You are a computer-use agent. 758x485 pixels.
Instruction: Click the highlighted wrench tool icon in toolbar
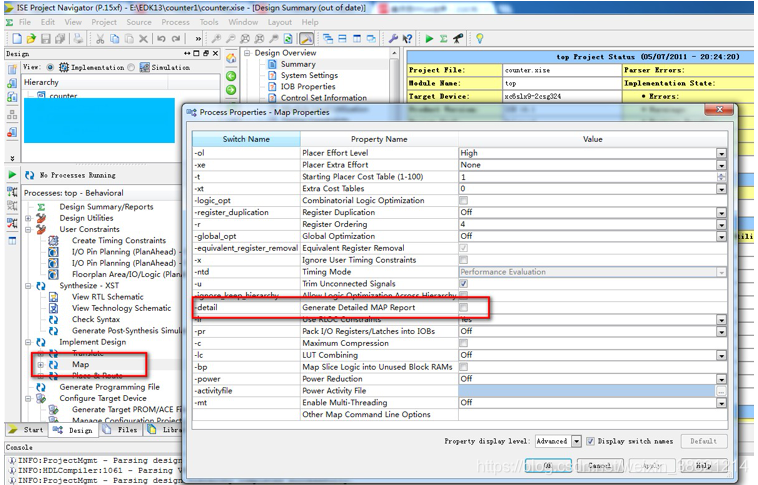click(306, 39)
